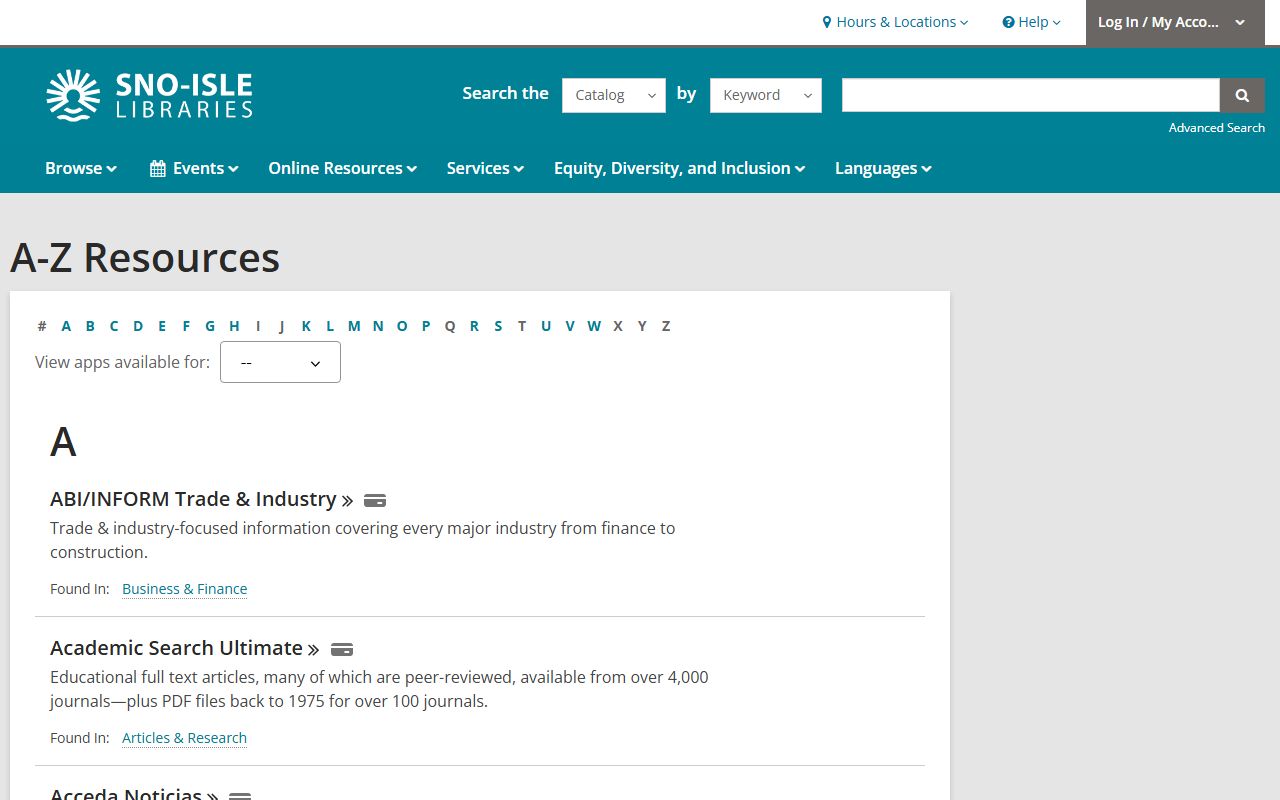
Task: Open the View apps available for dropdown
Action: [x=280, y=362]
